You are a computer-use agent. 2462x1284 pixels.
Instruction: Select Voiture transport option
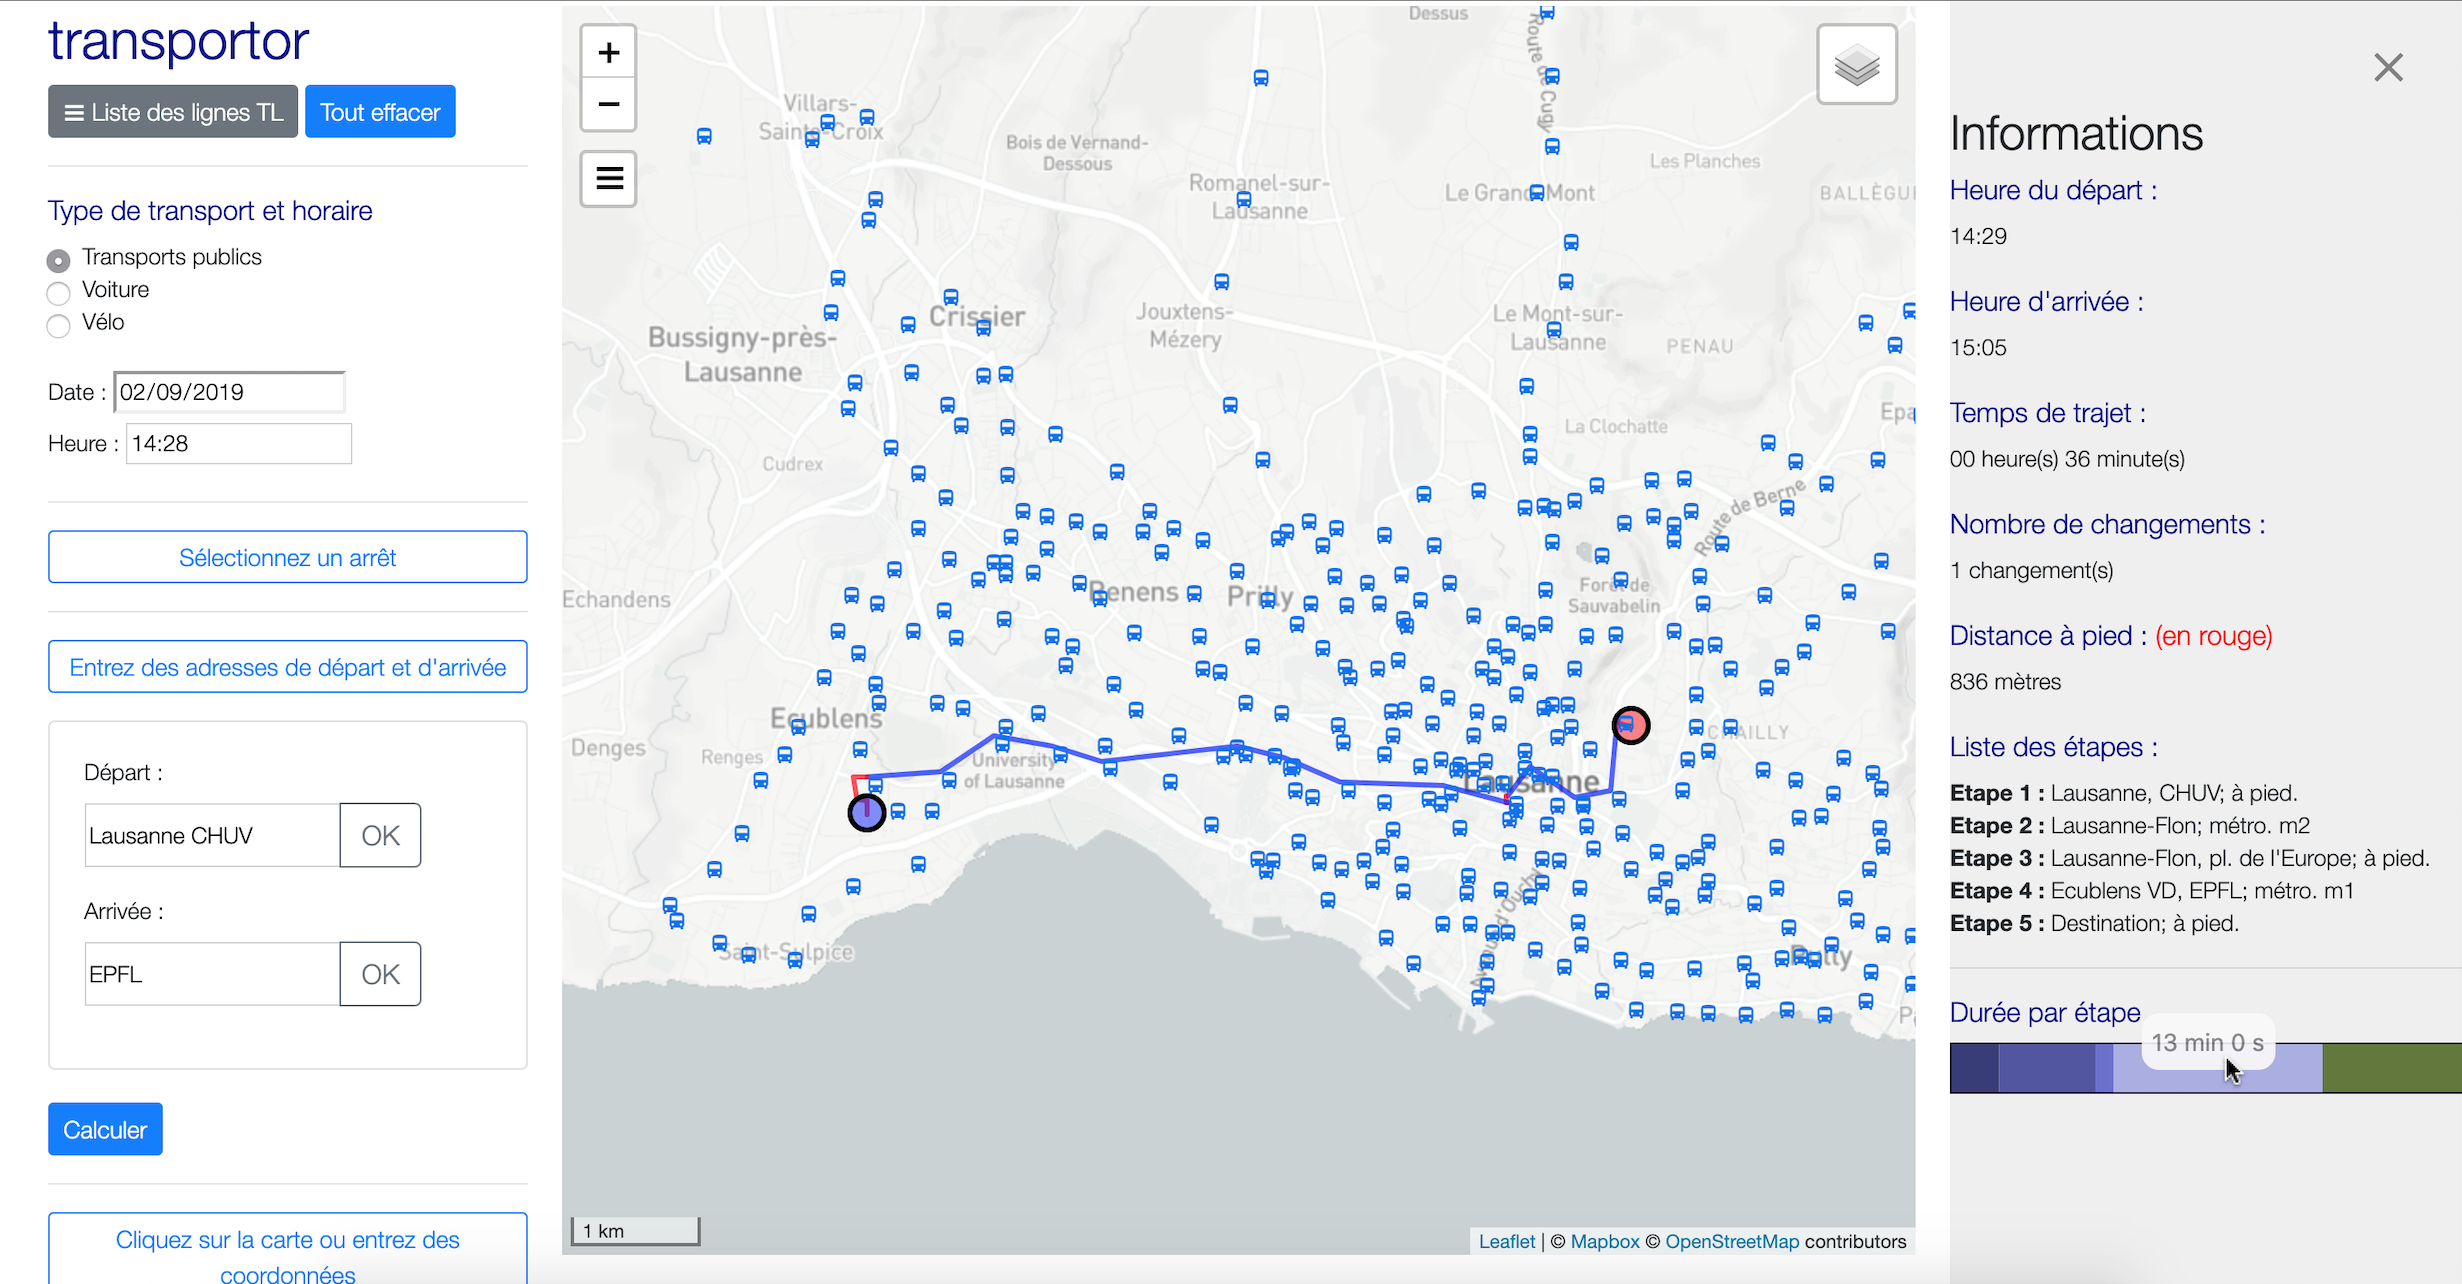59,292
